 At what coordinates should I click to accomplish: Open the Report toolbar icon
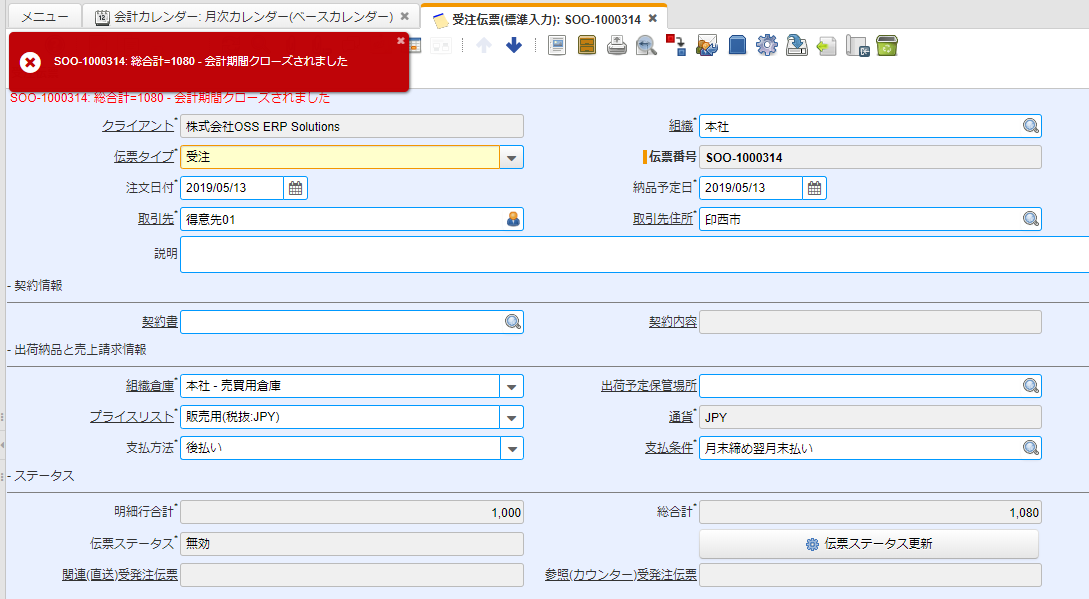pos(557,46)
